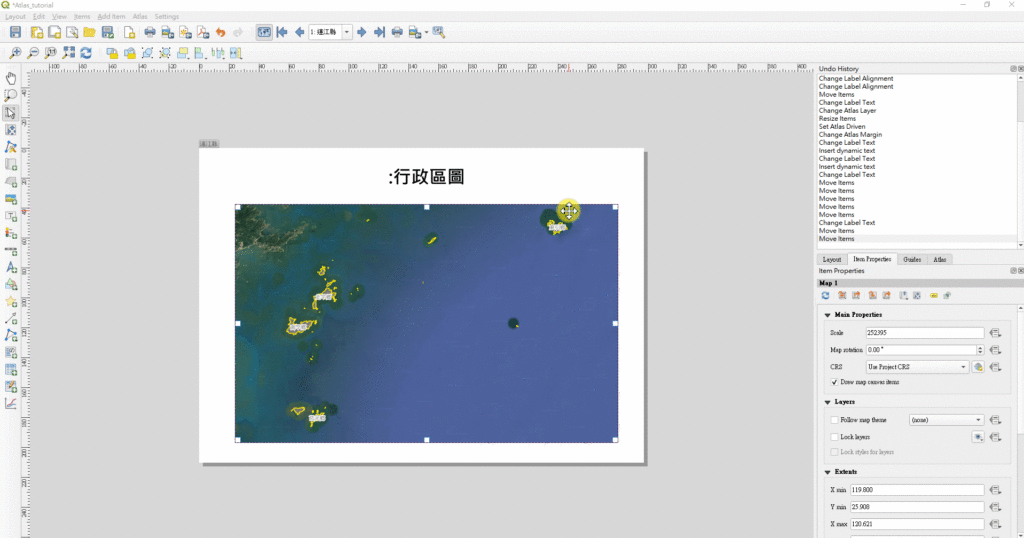Ungroup the selected items
The height and width of the screenshot is (538, 1024).
(165, 53)
